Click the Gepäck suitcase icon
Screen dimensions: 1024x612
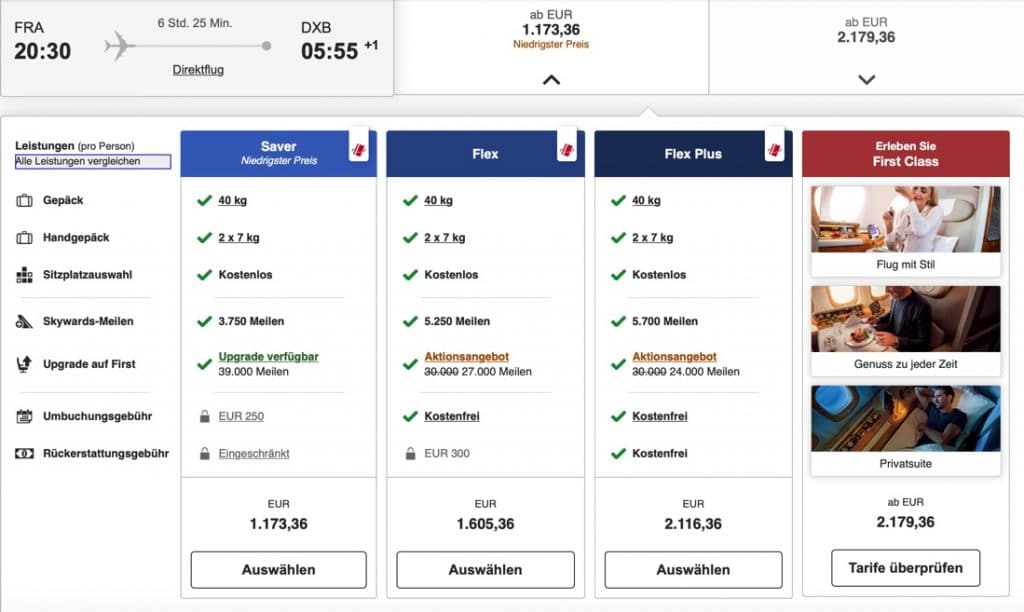point(25,201)
